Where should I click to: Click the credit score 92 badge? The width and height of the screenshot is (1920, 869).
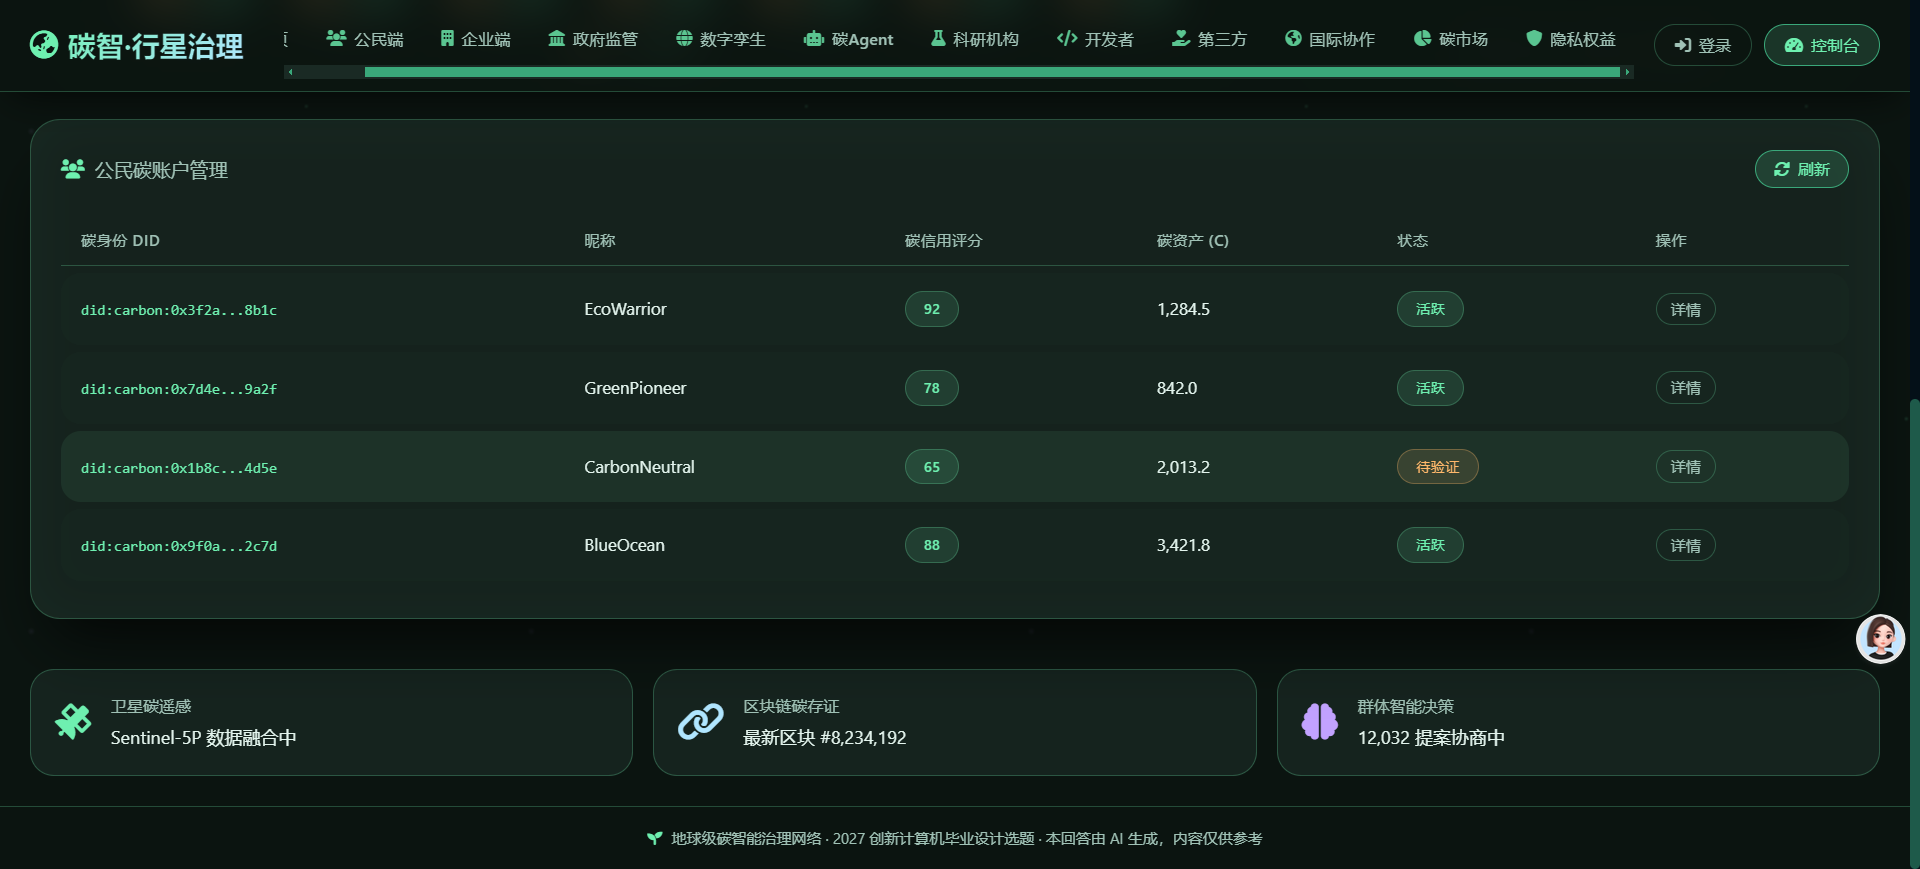[x=931, y=309]
